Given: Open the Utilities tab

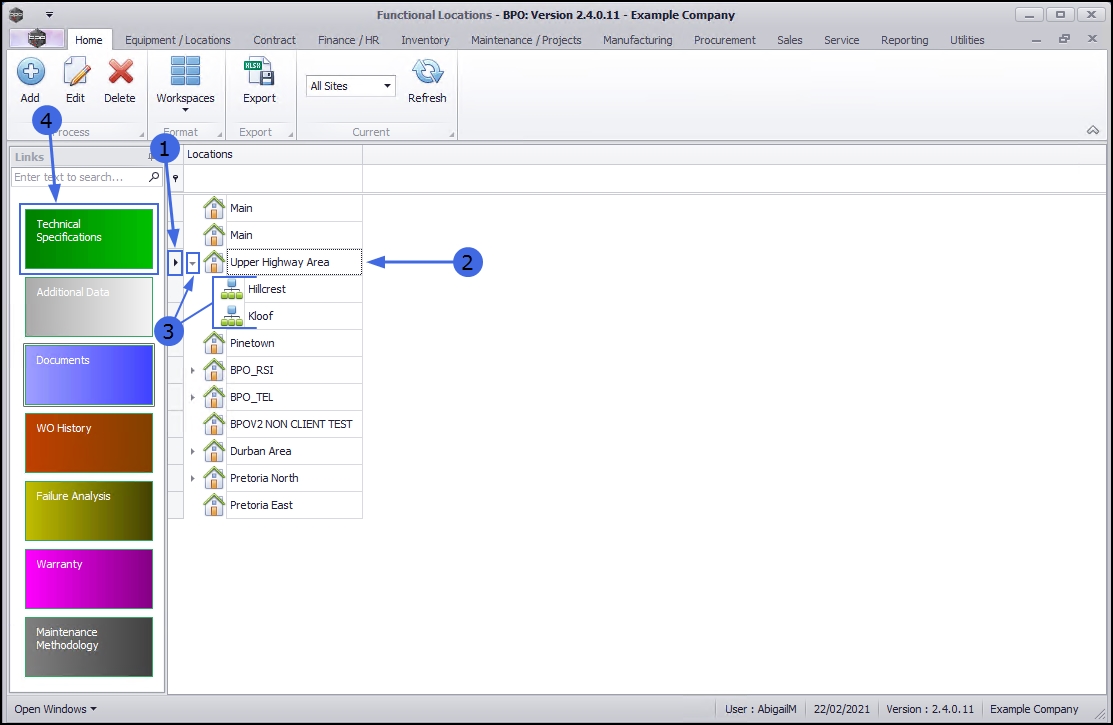Looking at the screenshot, I should 967,40.
